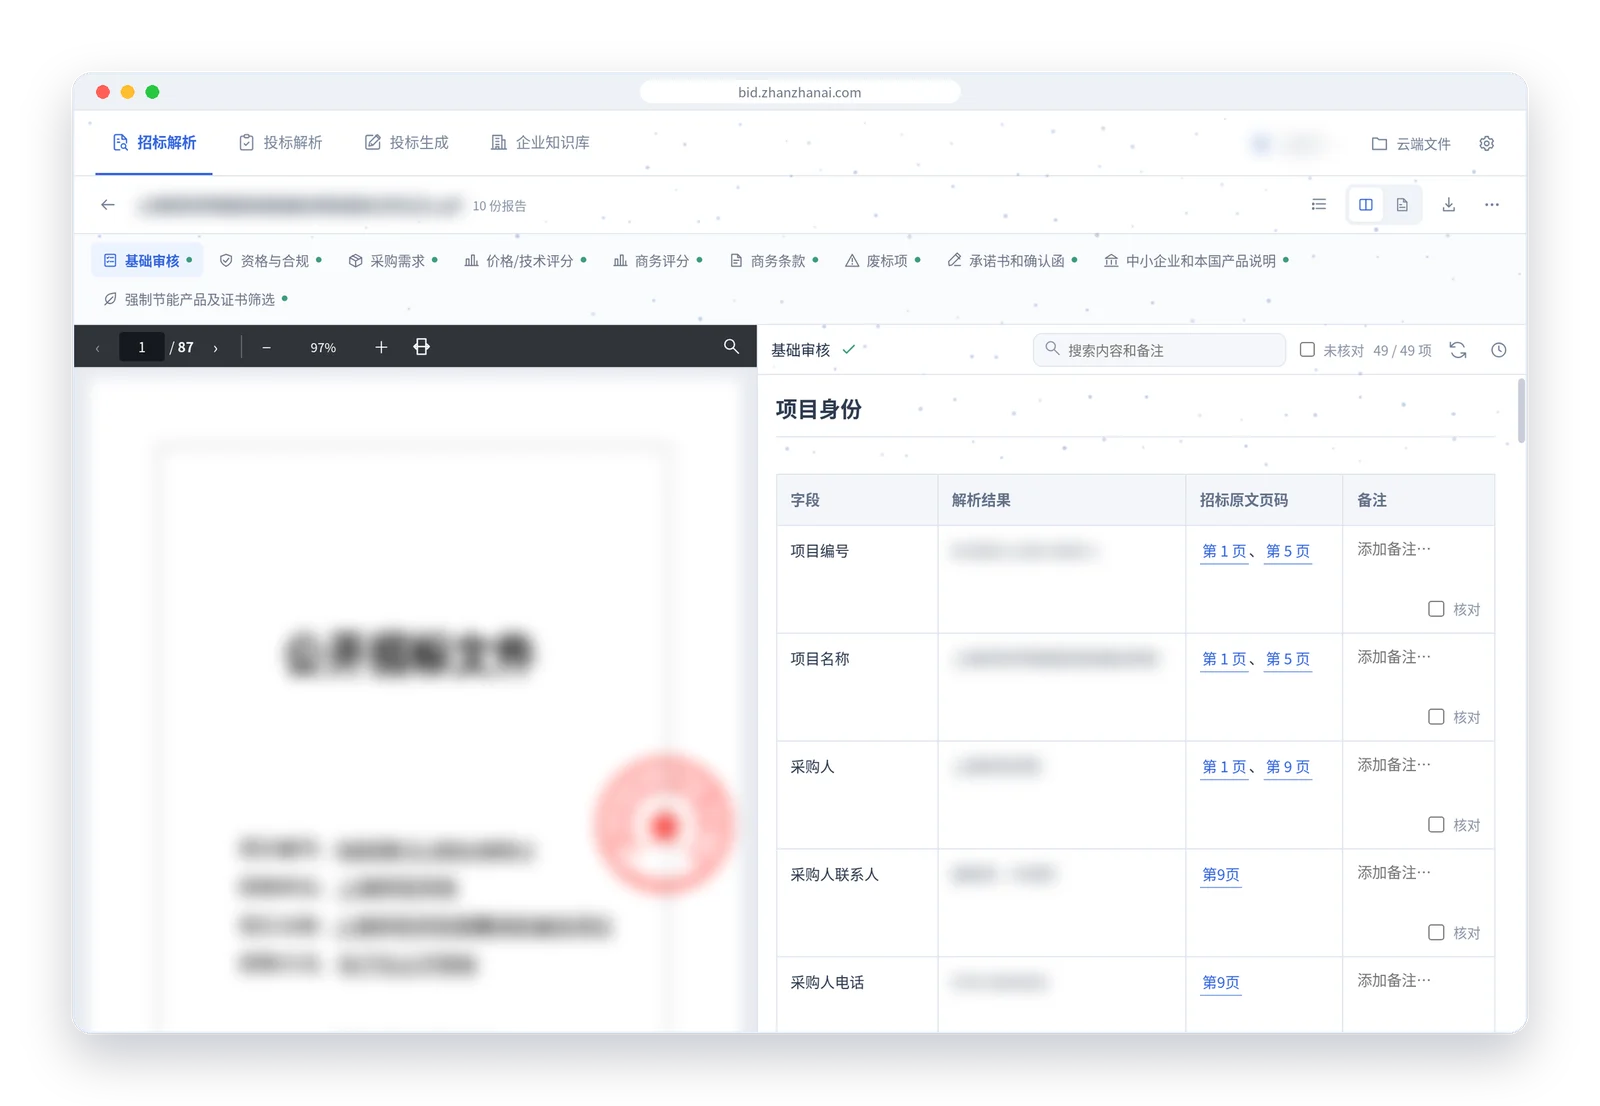Open the 商务条款 report tab
The image size is (1600, 1106).
(x=775, y=261)
